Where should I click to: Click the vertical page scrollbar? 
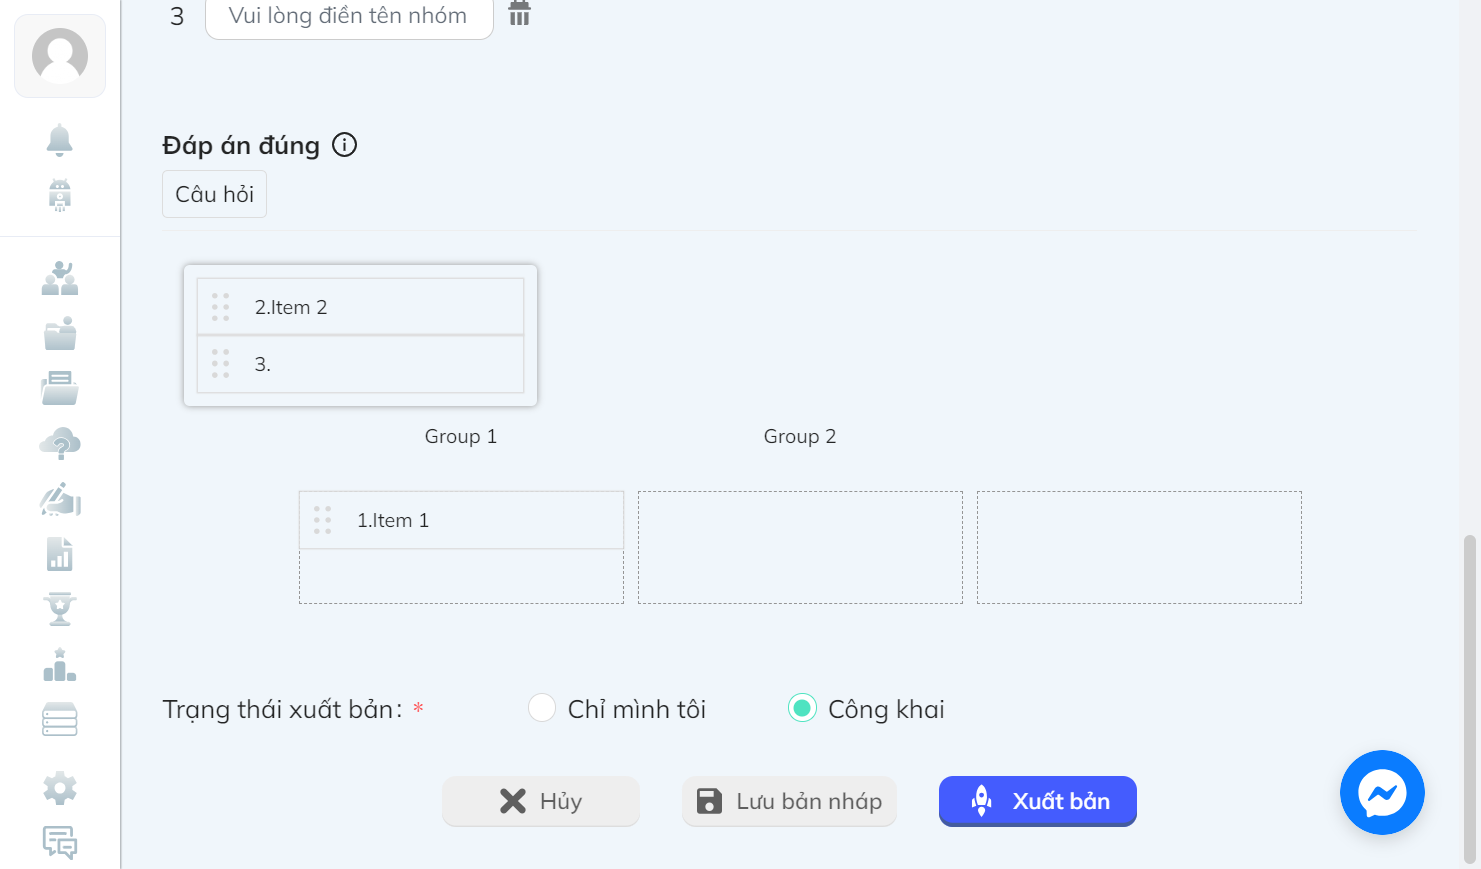1469,698
